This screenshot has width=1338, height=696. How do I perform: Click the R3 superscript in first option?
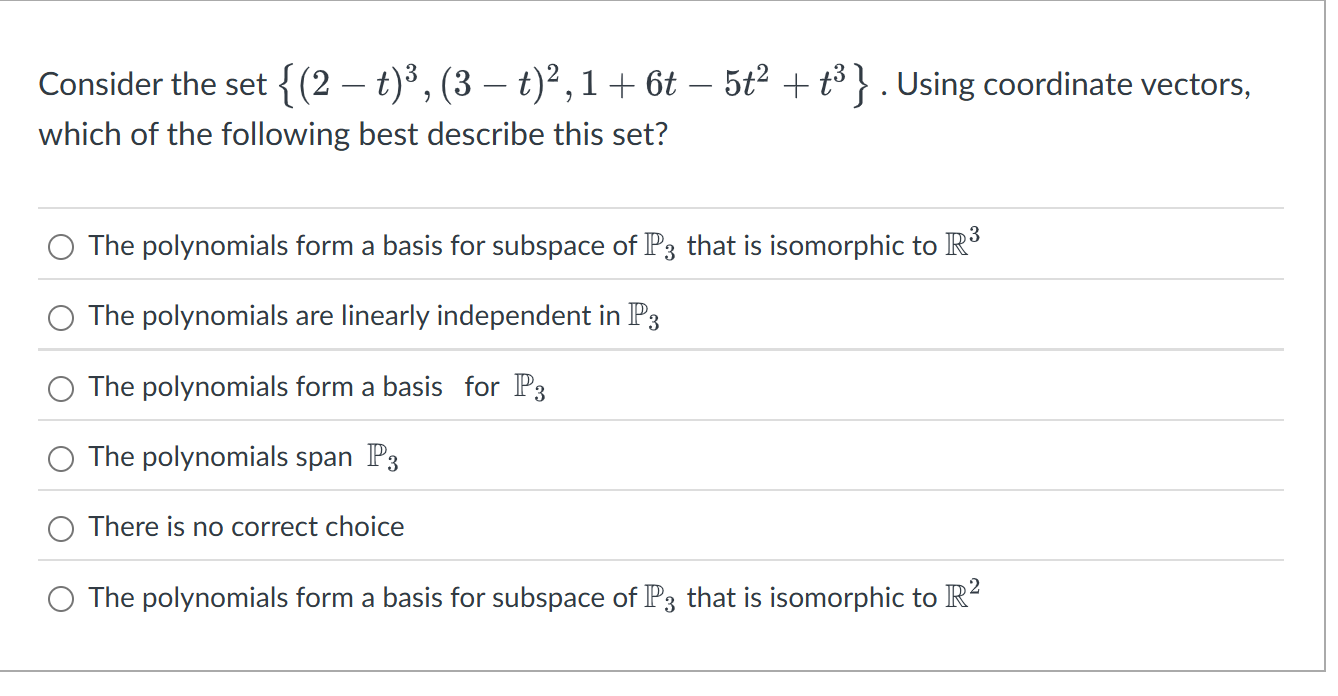(970, 240)
